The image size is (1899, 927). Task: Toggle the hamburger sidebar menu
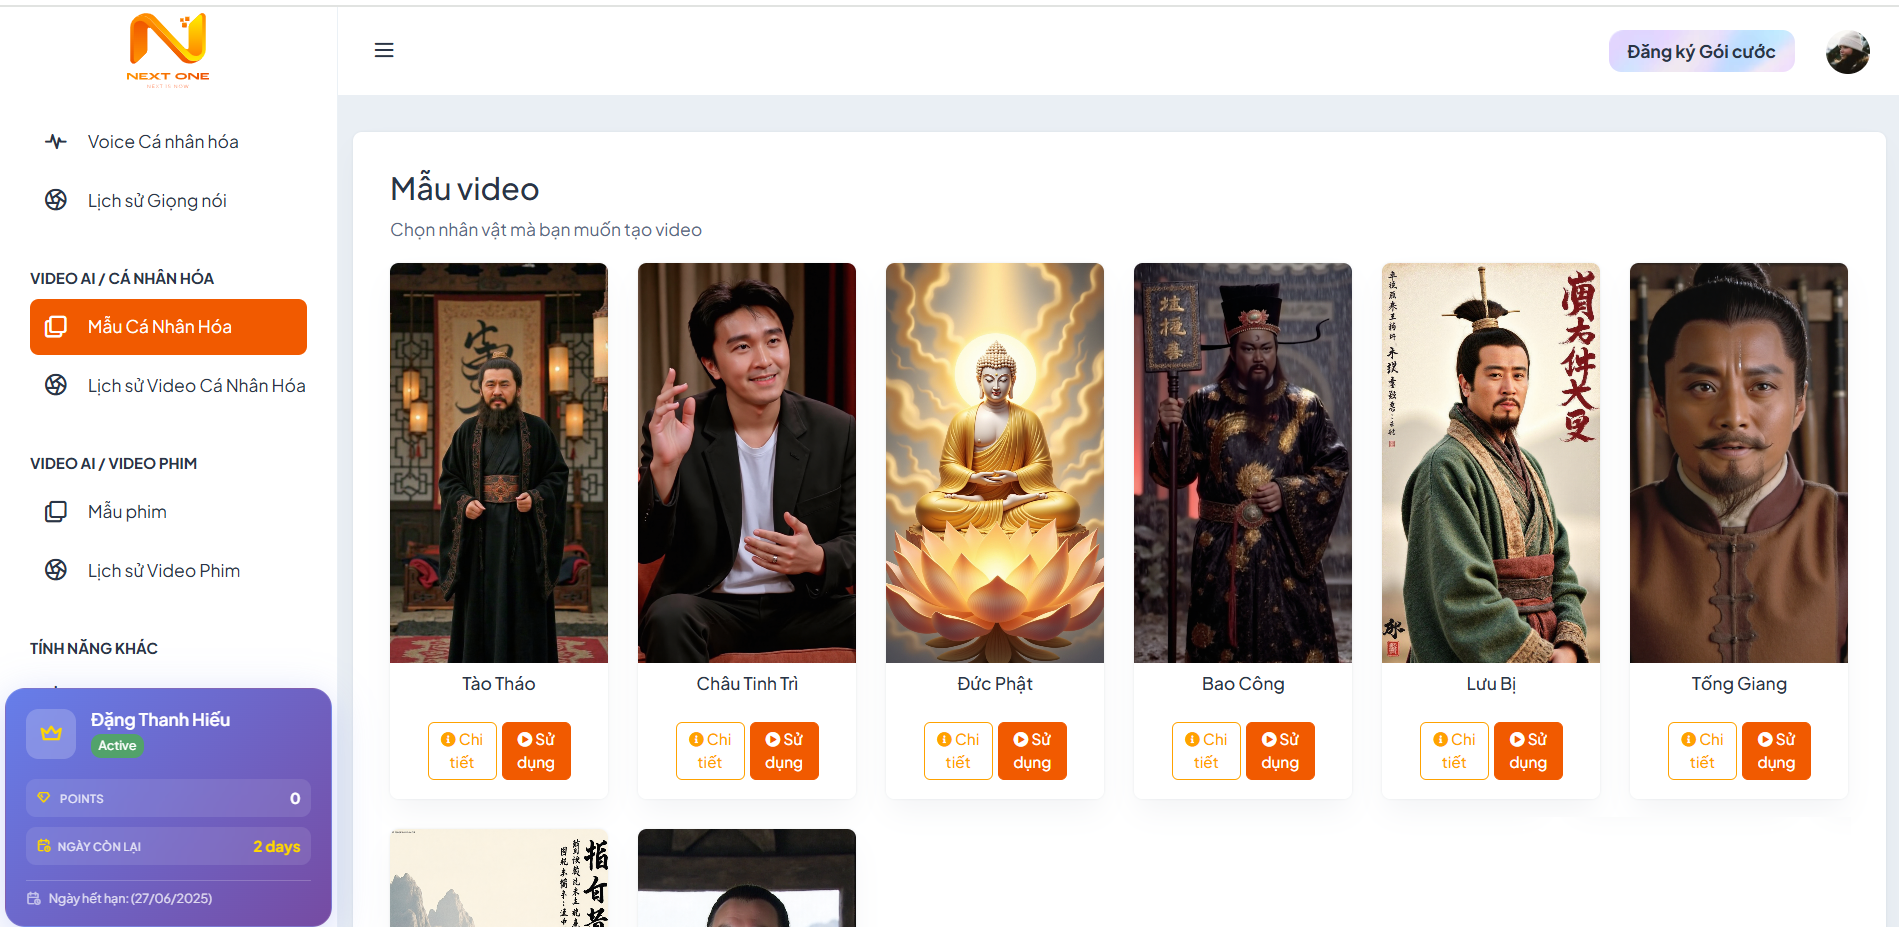click(x=384, y=50)
